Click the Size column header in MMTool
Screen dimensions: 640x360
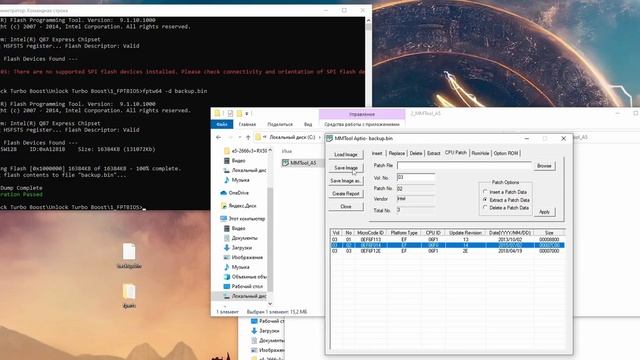[x=549, y=233]
